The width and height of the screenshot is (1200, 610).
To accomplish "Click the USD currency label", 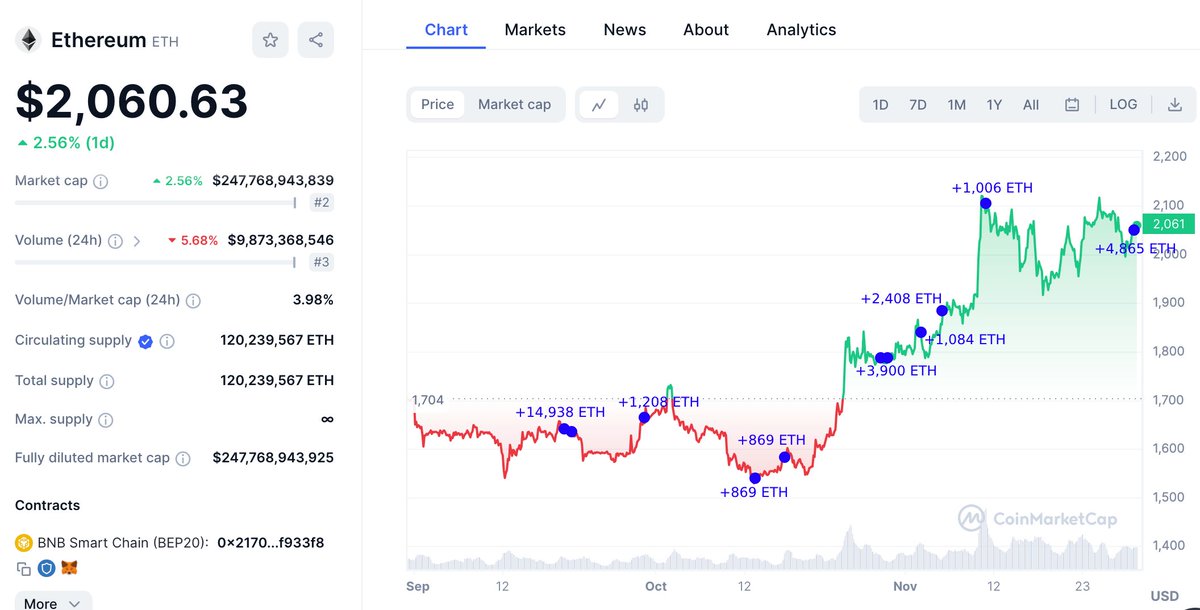I will 1165,596.
